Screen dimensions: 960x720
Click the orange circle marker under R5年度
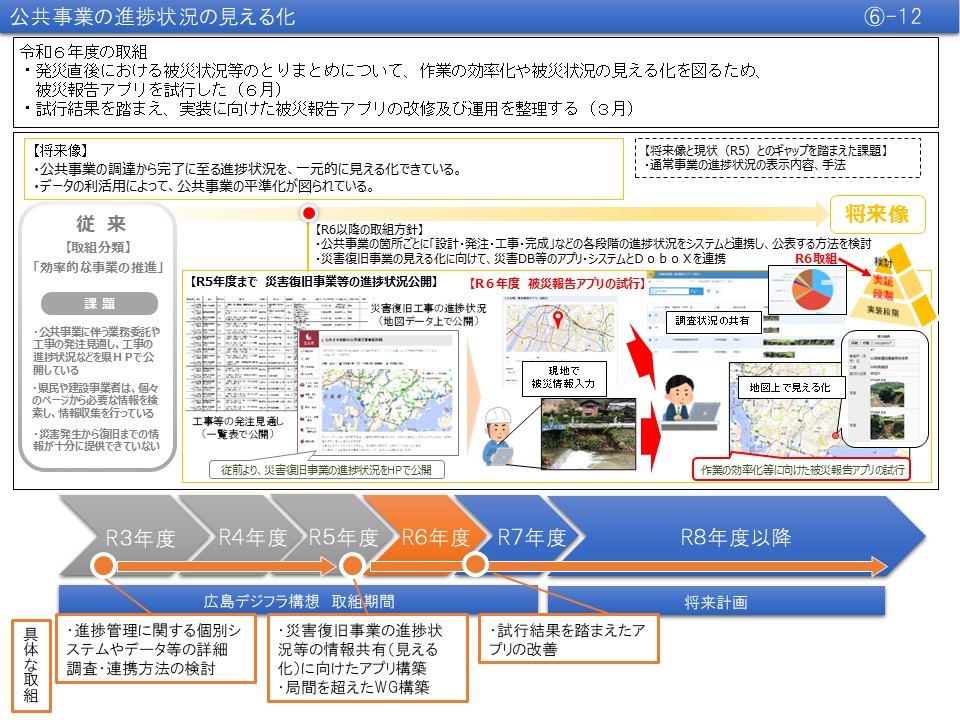pyautogui.click(x=351, y=565)
